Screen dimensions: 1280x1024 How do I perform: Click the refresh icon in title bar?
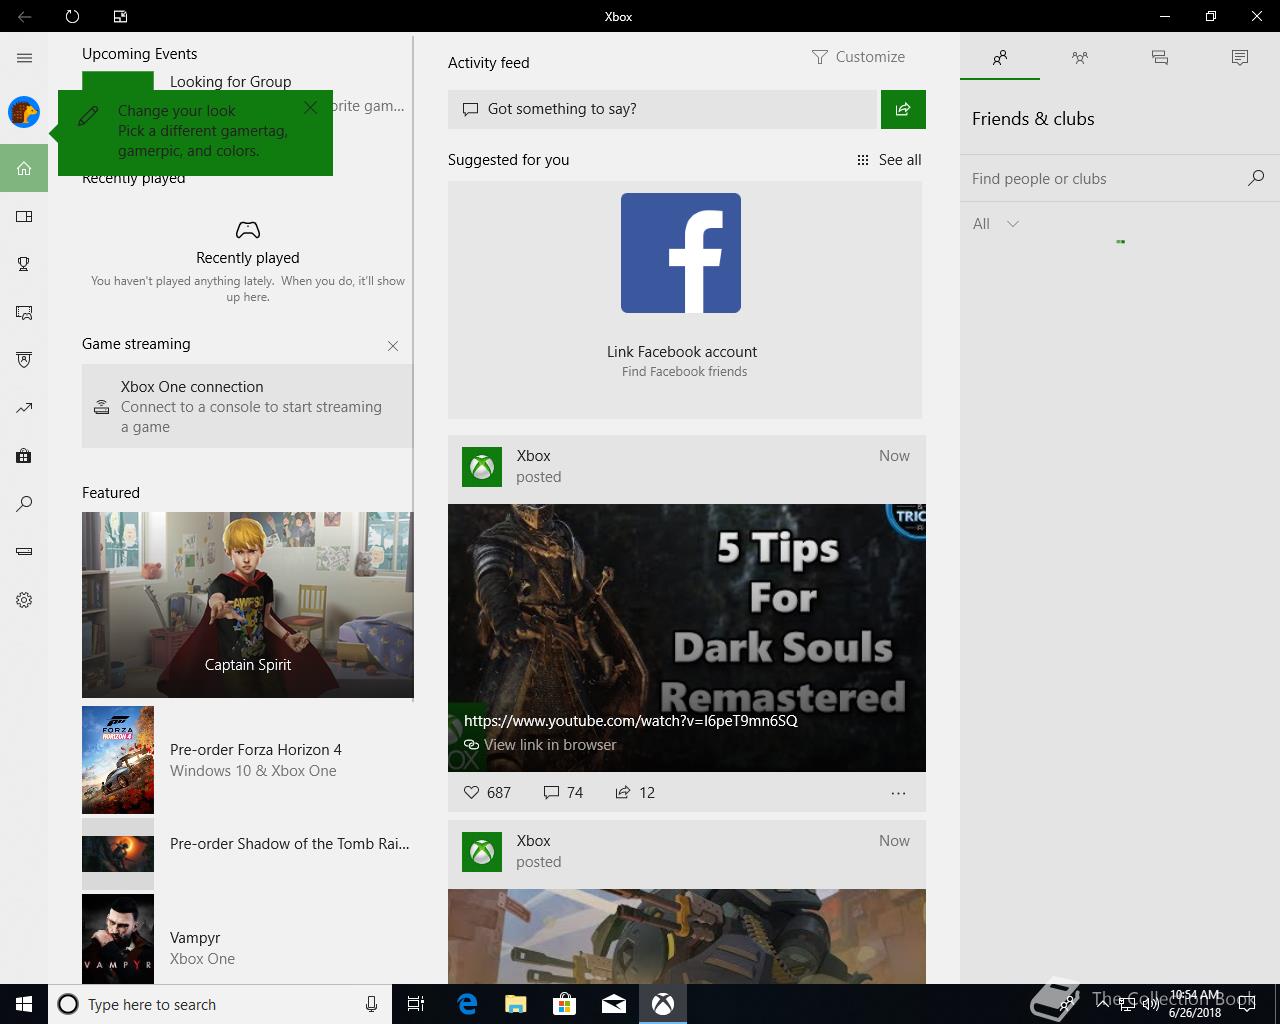pyautogui.click(x=72, y=16)
